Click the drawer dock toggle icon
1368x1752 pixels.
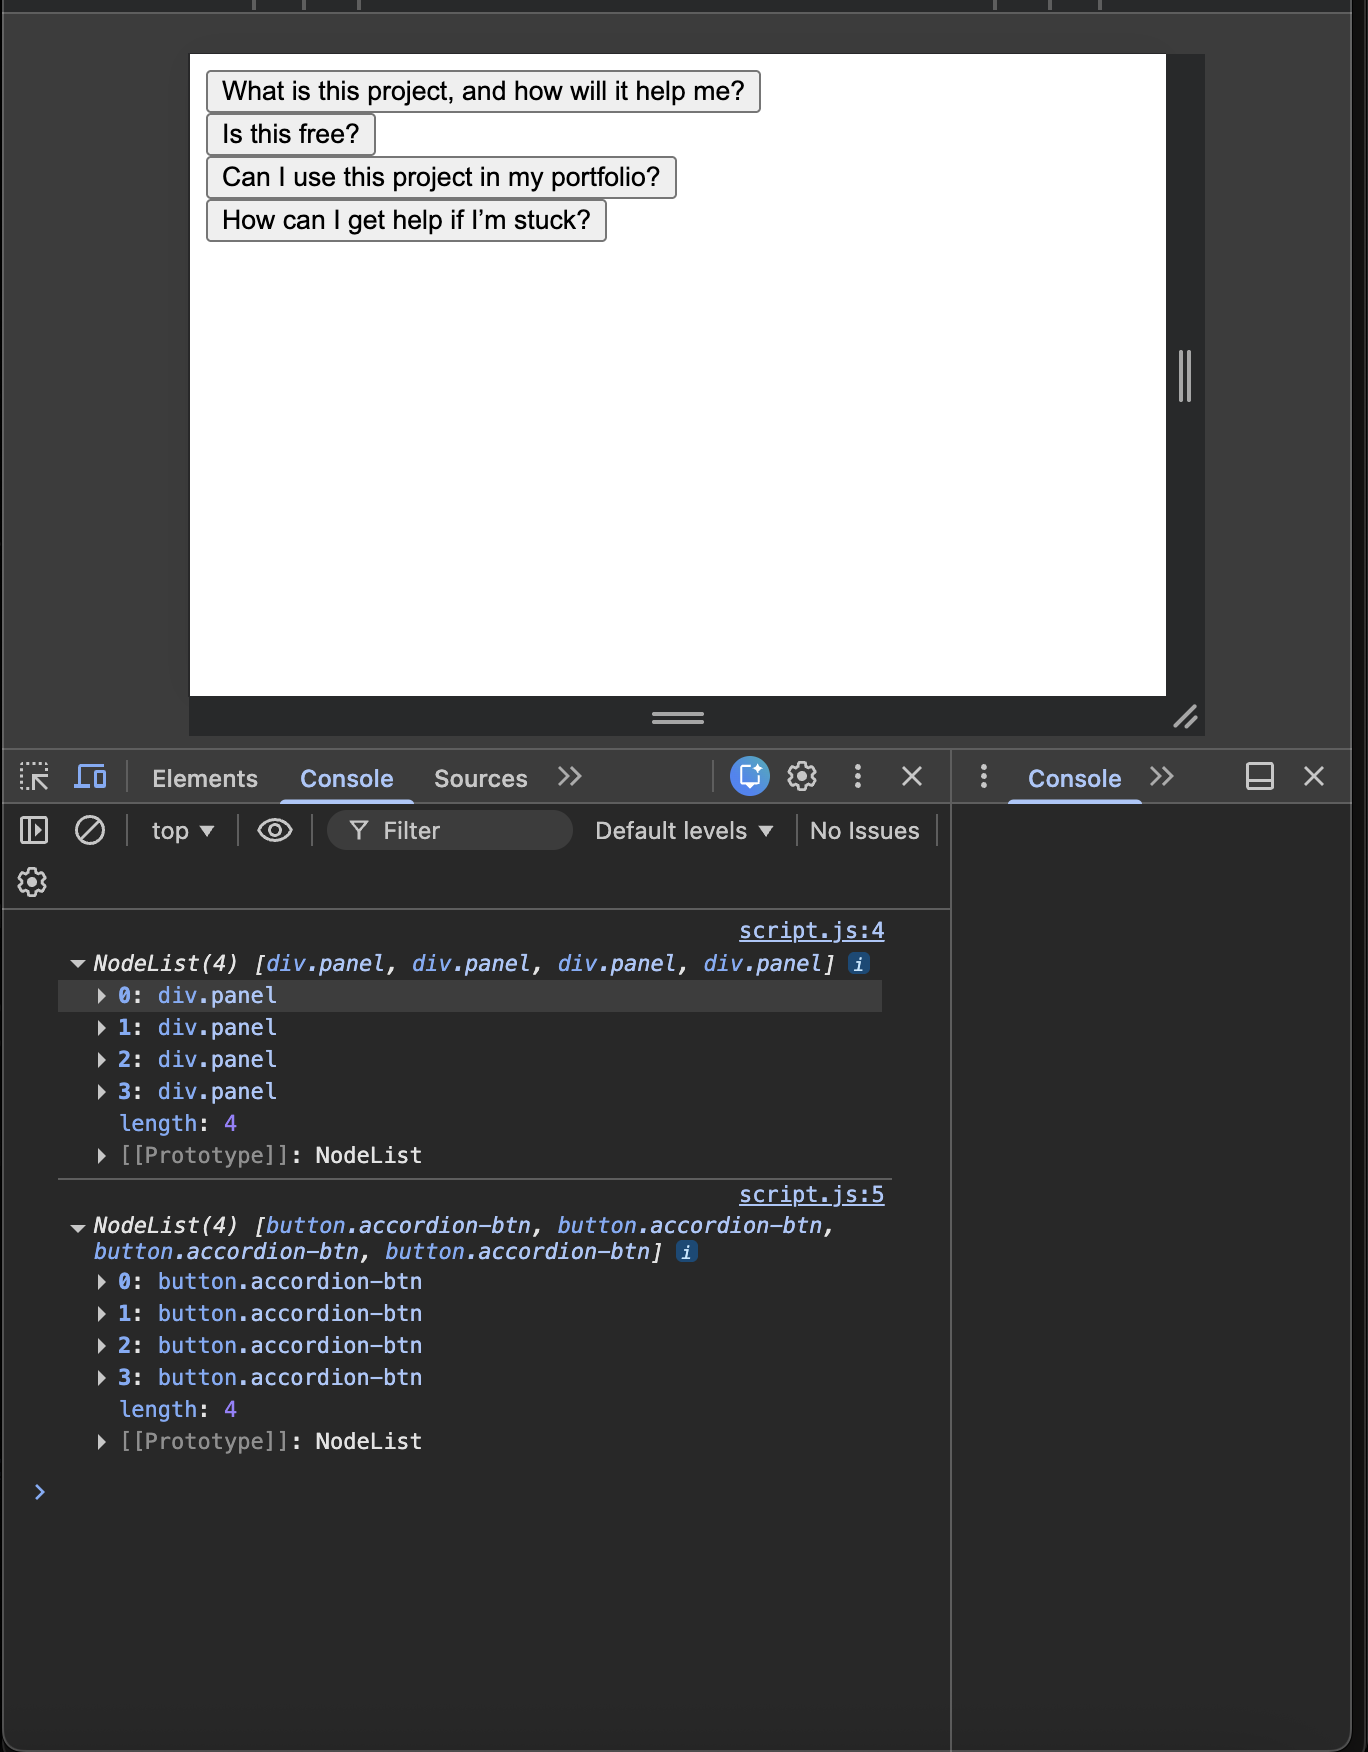1259,777
